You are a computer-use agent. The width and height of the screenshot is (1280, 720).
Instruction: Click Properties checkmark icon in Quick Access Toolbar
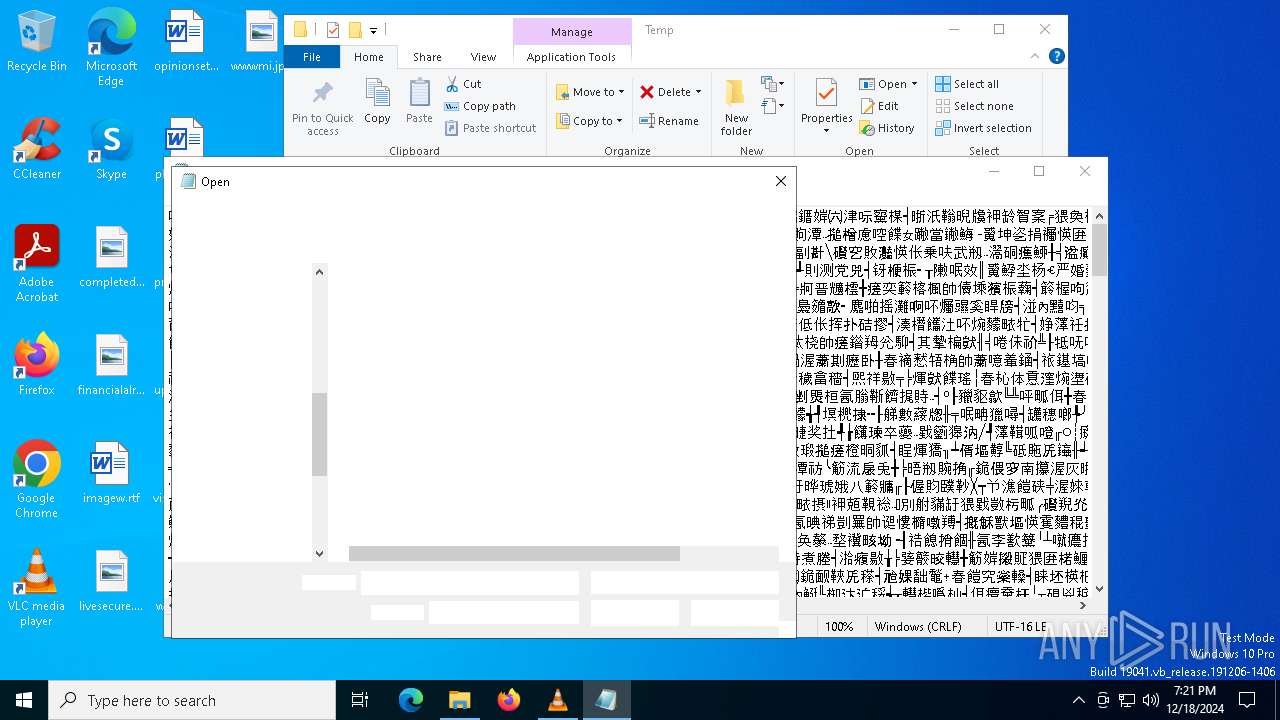(x=333, y=30)
